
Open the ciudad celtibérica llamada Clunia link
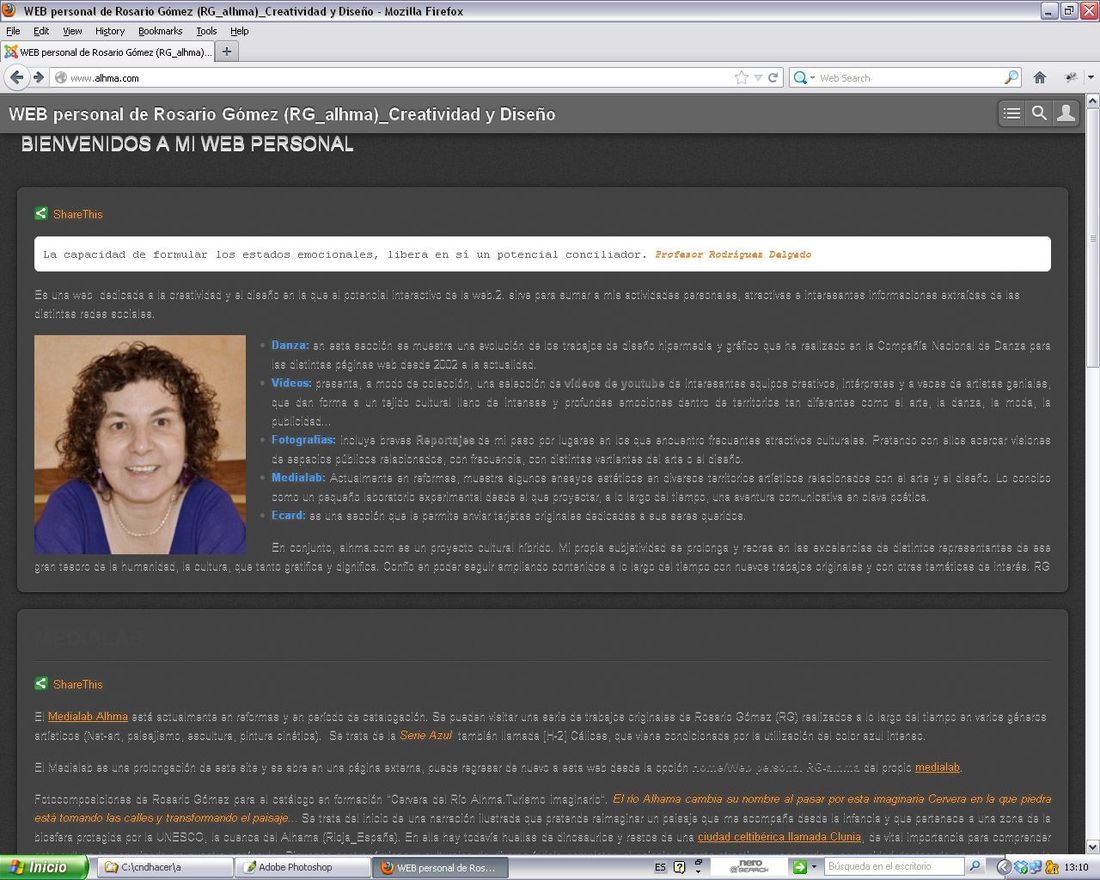pos(779,836)
